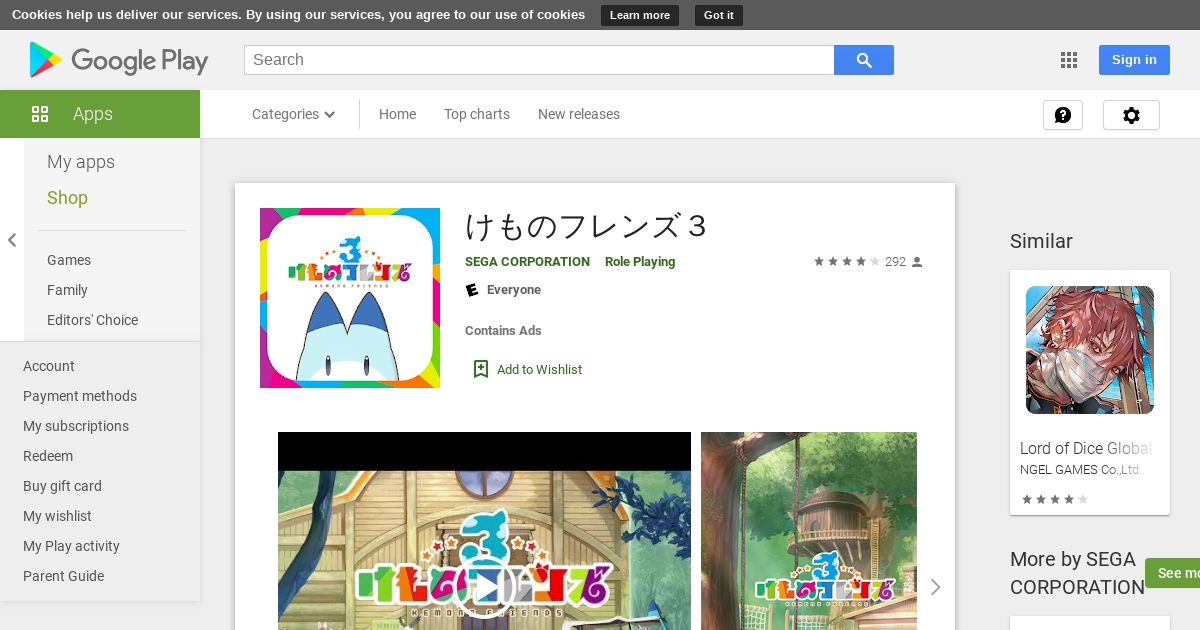Click the Redeem link
This screenshot has width=1200, height=630.
(x=48, y=456)
